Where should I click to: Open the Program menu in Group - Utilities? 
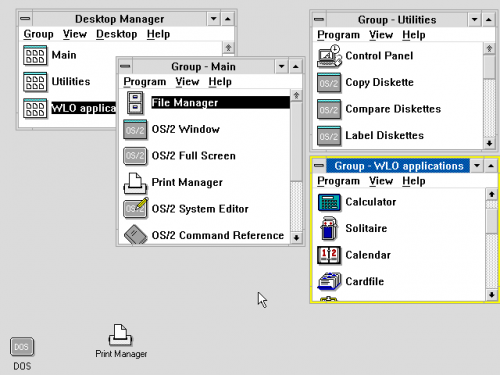tap(338, 35)
